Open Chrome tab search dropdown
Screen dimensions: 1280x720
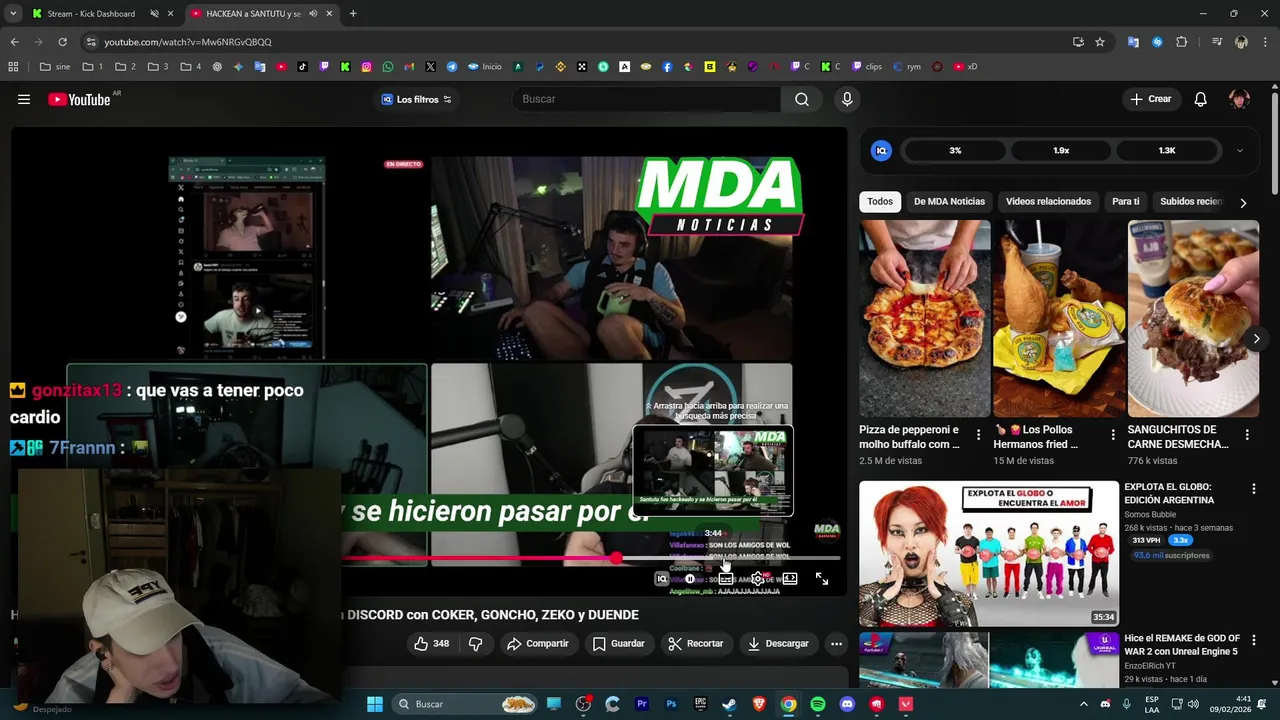(13, 14)
